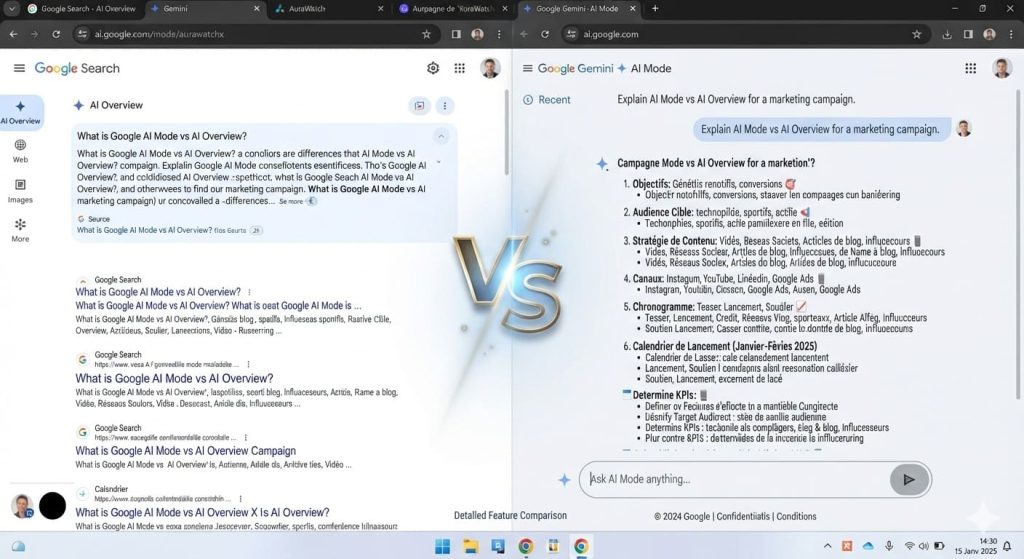Open Confidentialité link in footer
Image resolution: width=1024 pixels, height=559 pixels.
coord(743,516)
